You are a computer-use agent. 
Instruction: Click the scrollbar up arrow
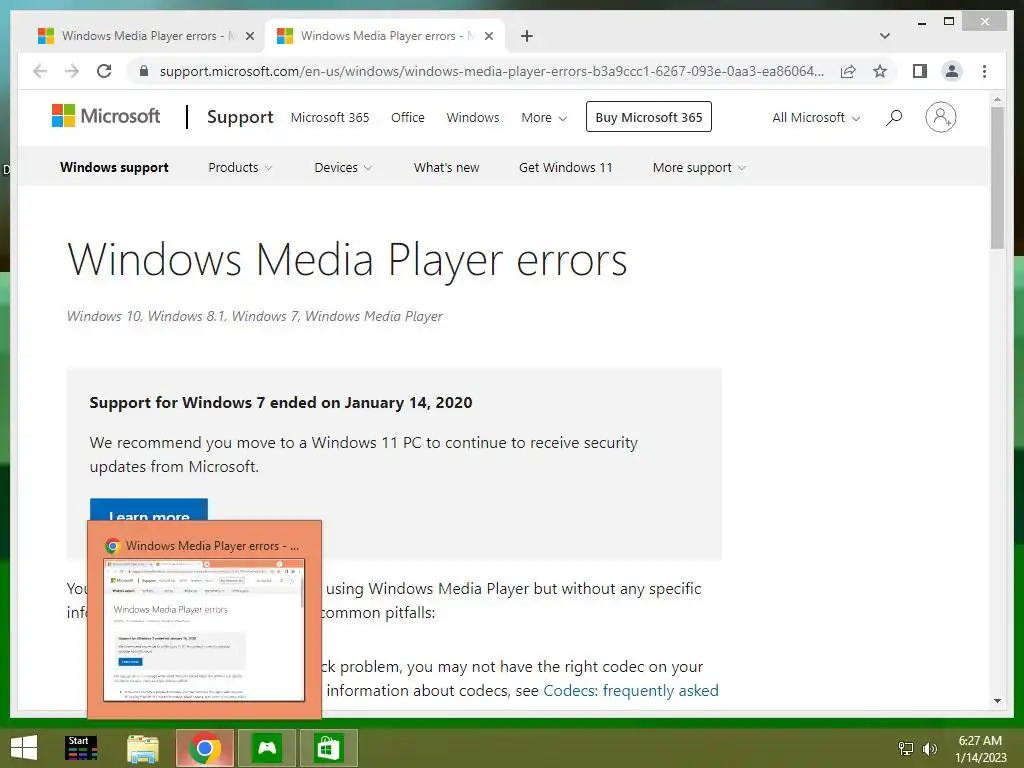coord(997,99)
